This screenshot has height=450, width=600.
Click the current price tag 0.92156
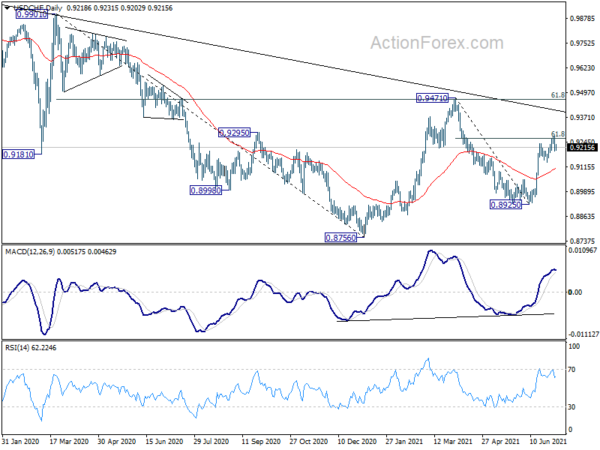582,147
